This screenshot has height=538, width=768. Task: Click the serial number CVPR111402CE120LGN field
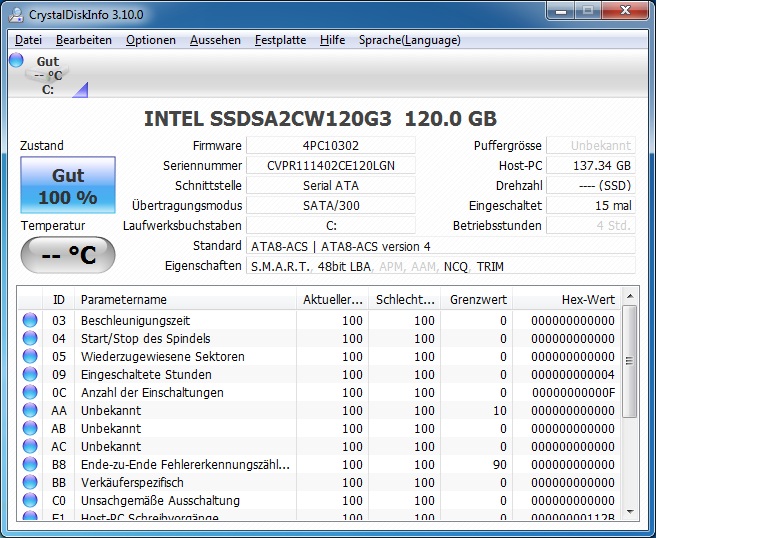[x=331, y=166]
